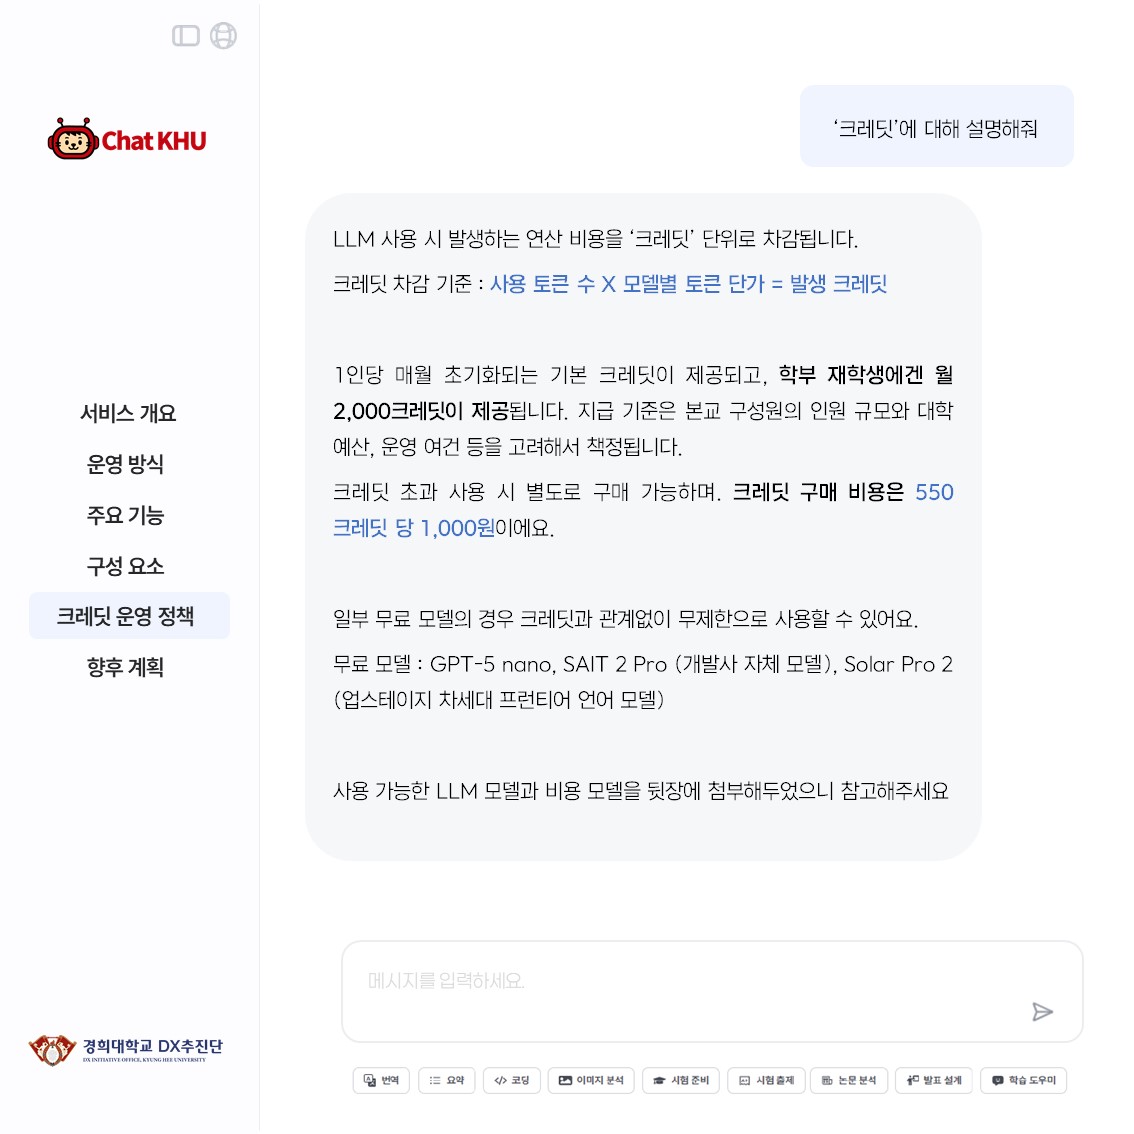
Task: Choose the 시험 준비 exam prep tool
Action: (x=681, y=1080)
